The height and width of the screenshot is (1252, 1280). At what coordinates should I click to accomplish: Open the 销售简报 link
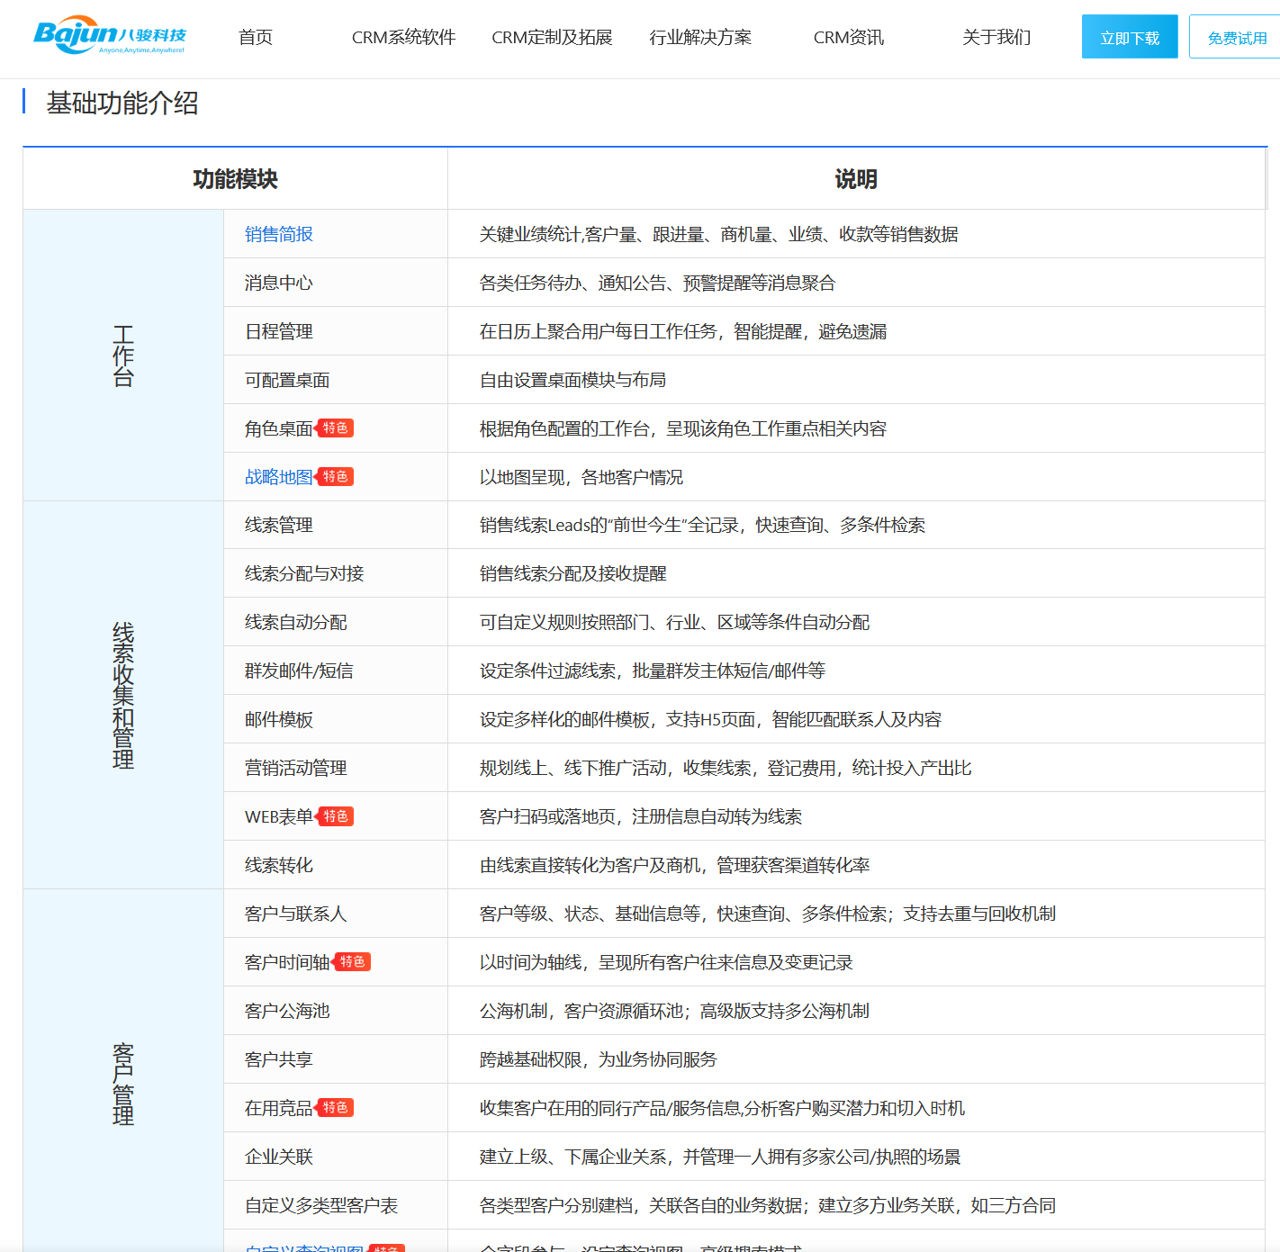279,234
